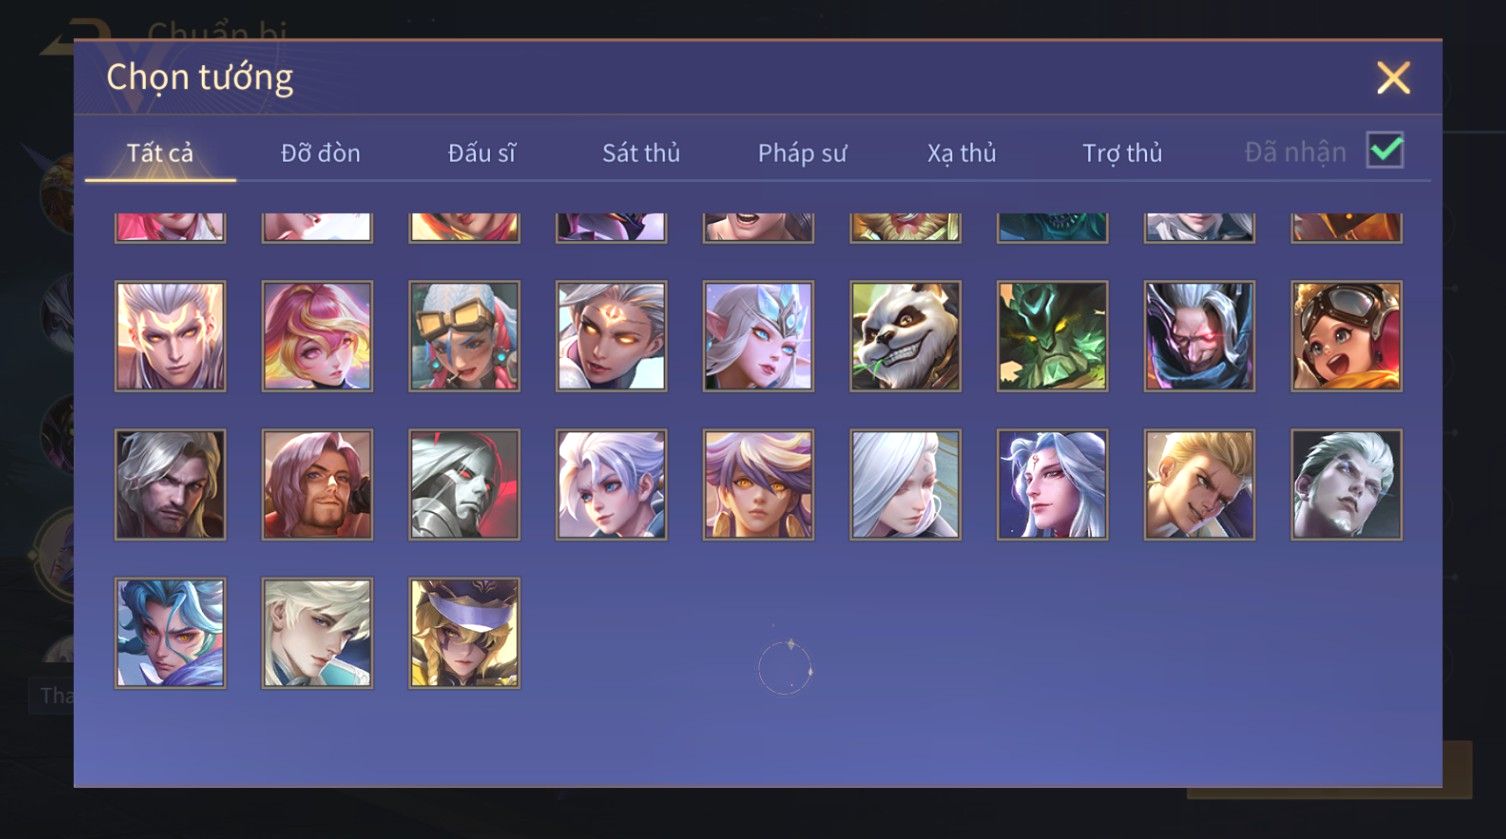Select the elf hero with crystal crown
This screenshot has height=839, width=1506.
(758, 336)
